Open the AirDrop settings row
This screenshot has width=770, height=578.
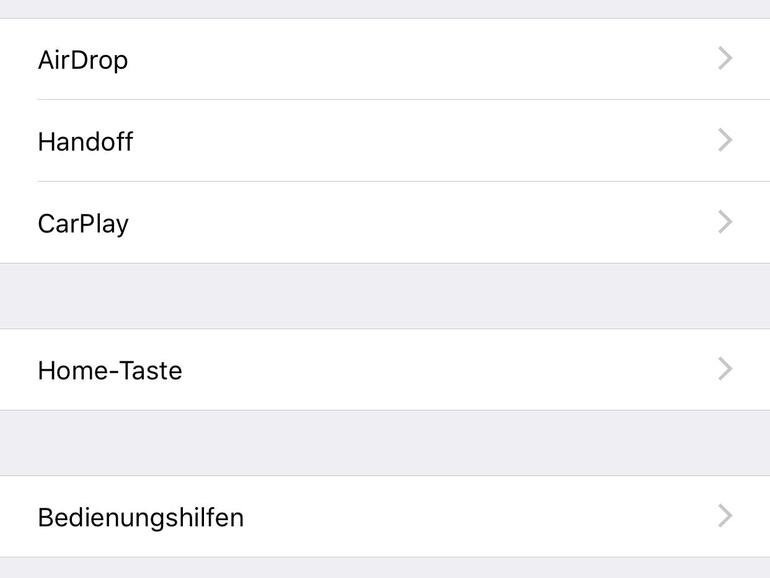click(x=385, y=59)
